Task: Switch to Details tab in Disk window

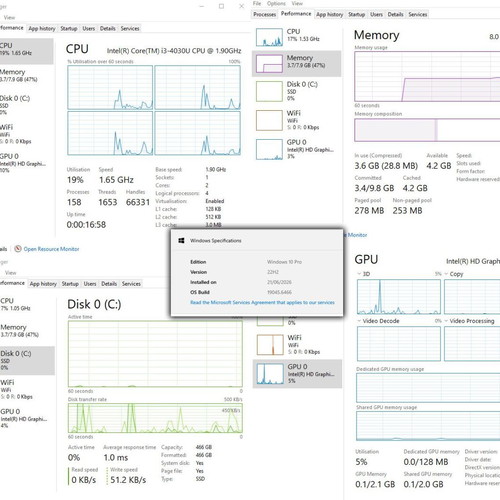Action: [109, 284]
